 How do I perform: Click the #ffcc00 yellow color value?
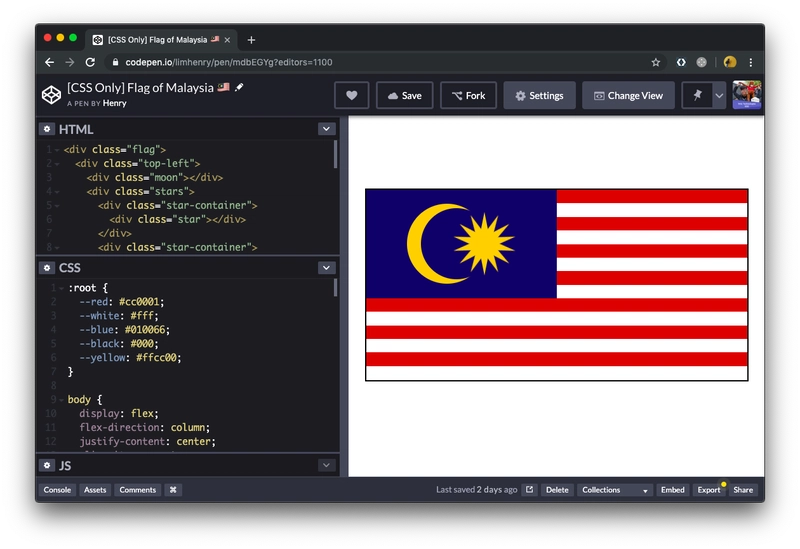click(156, 358)
